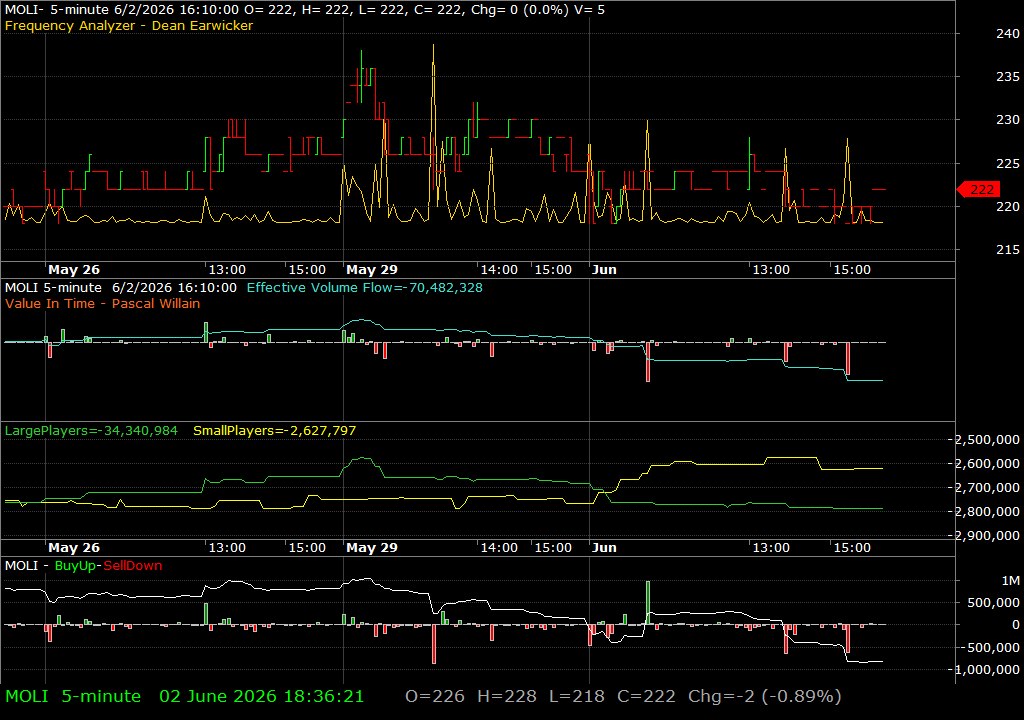Click the 'LargePlayers=-34,340,984' legend value
Screen dimensions: 1024x720
pos(91,431)
